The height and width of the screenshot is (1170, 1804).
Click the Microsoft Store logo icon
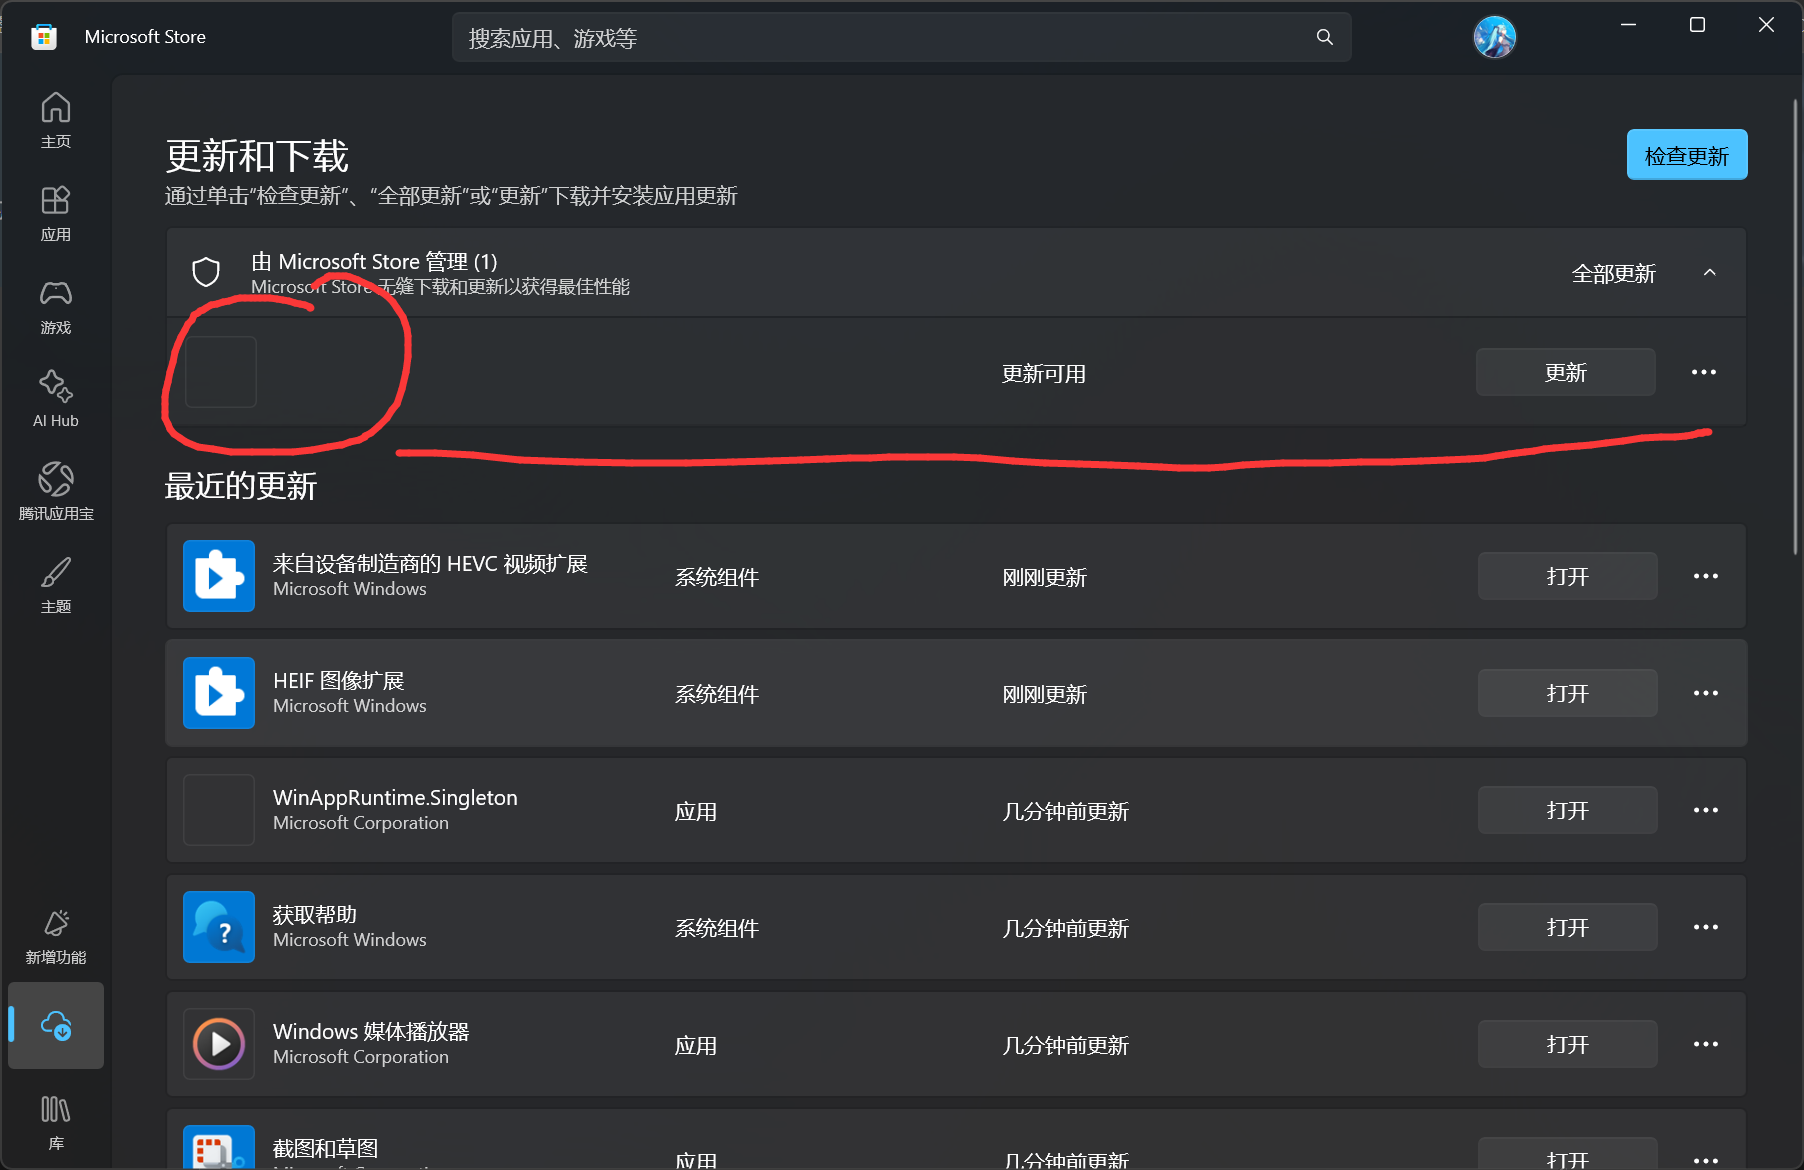click(x=43, y=37)
